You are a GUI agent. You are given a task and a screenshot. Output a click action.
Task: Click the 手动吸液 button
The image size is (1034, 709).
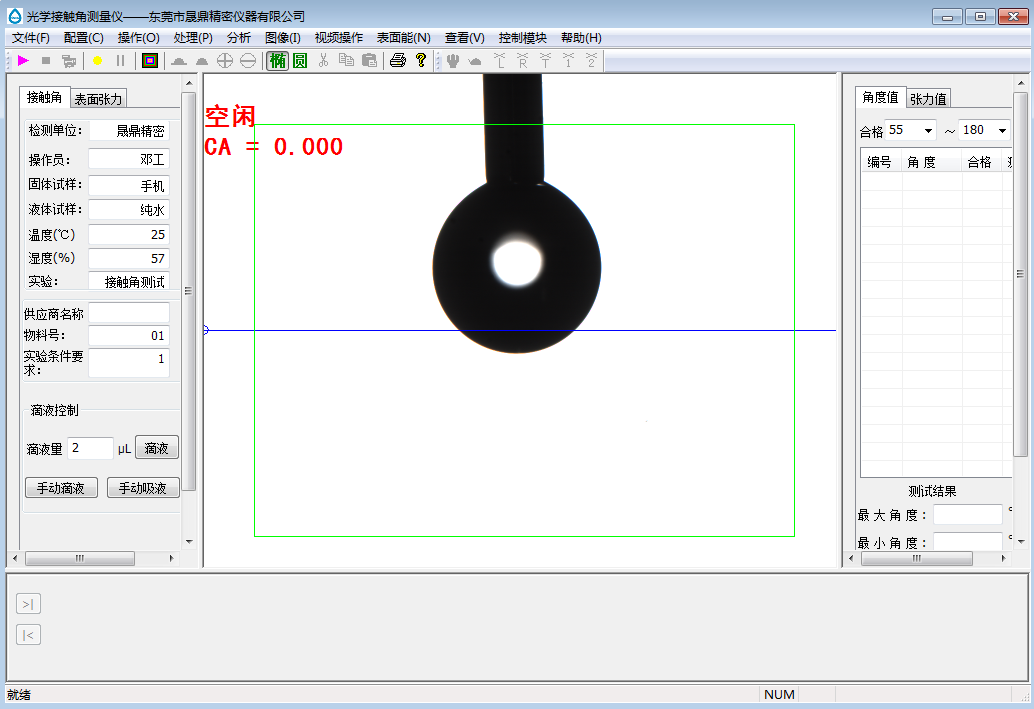coord(143,488)
